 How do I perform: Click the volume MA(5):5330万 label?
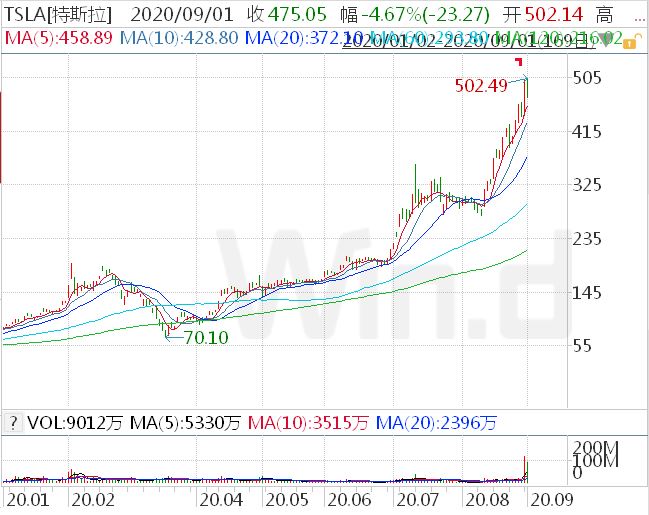tap(185, 423)
